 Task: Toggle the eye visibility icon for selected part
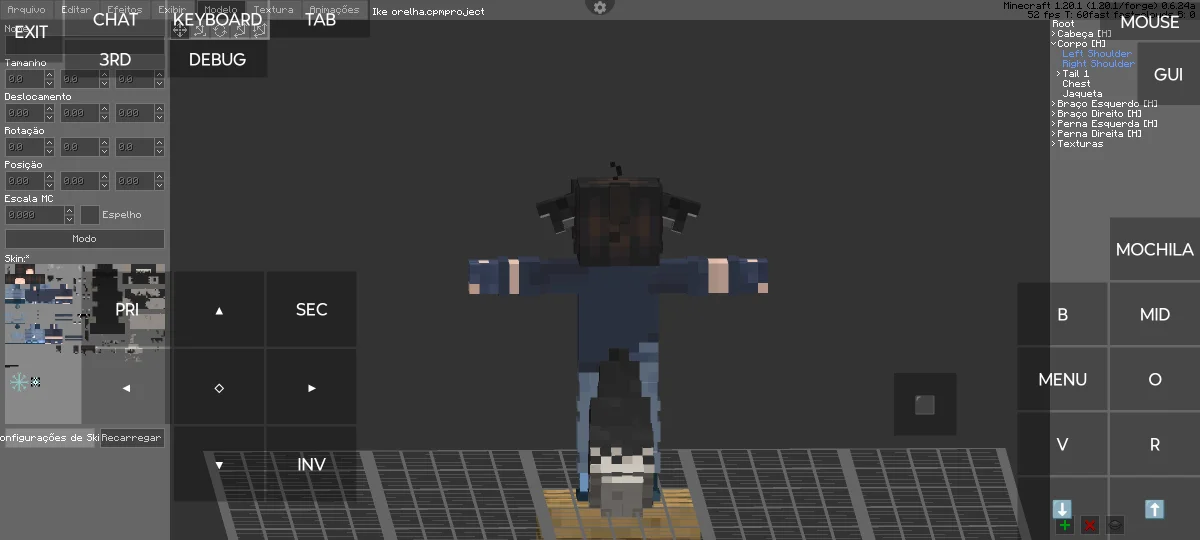point(1116,525)
